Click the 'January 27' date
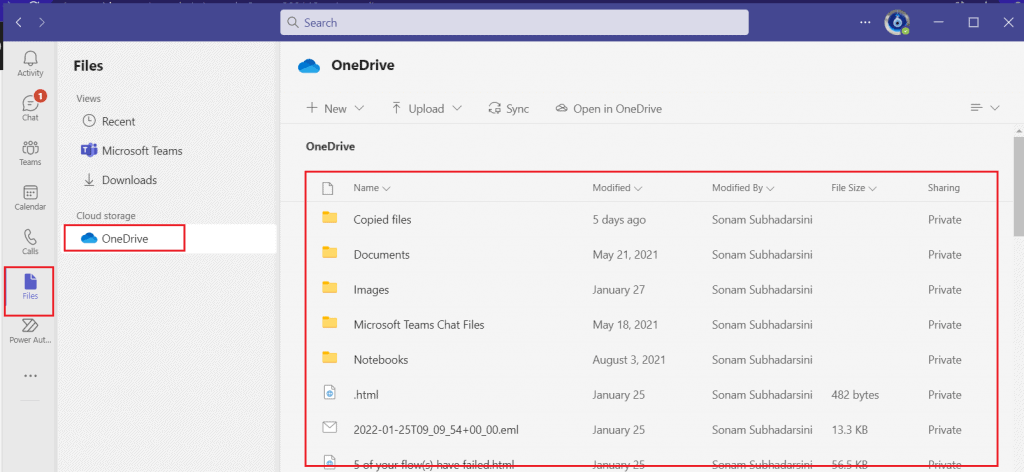 coord(618,290)
